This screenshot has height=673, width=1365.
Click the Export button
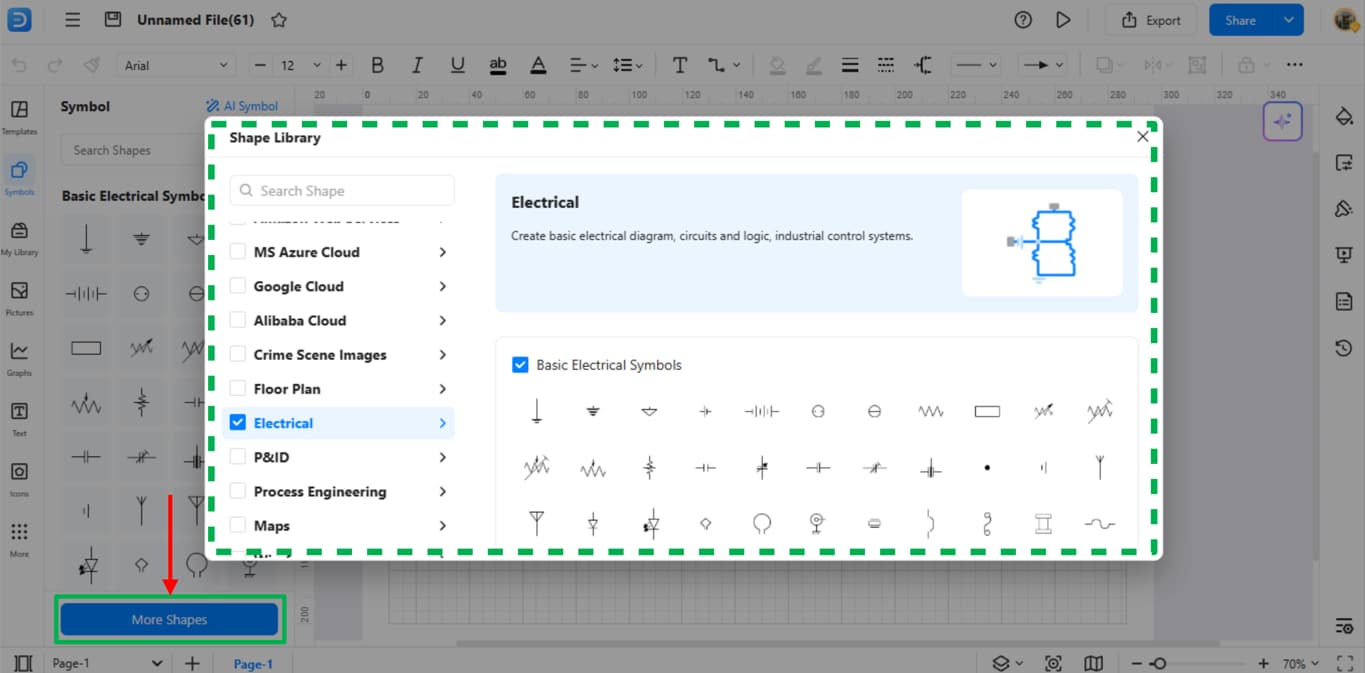(x=1151, y=20)
